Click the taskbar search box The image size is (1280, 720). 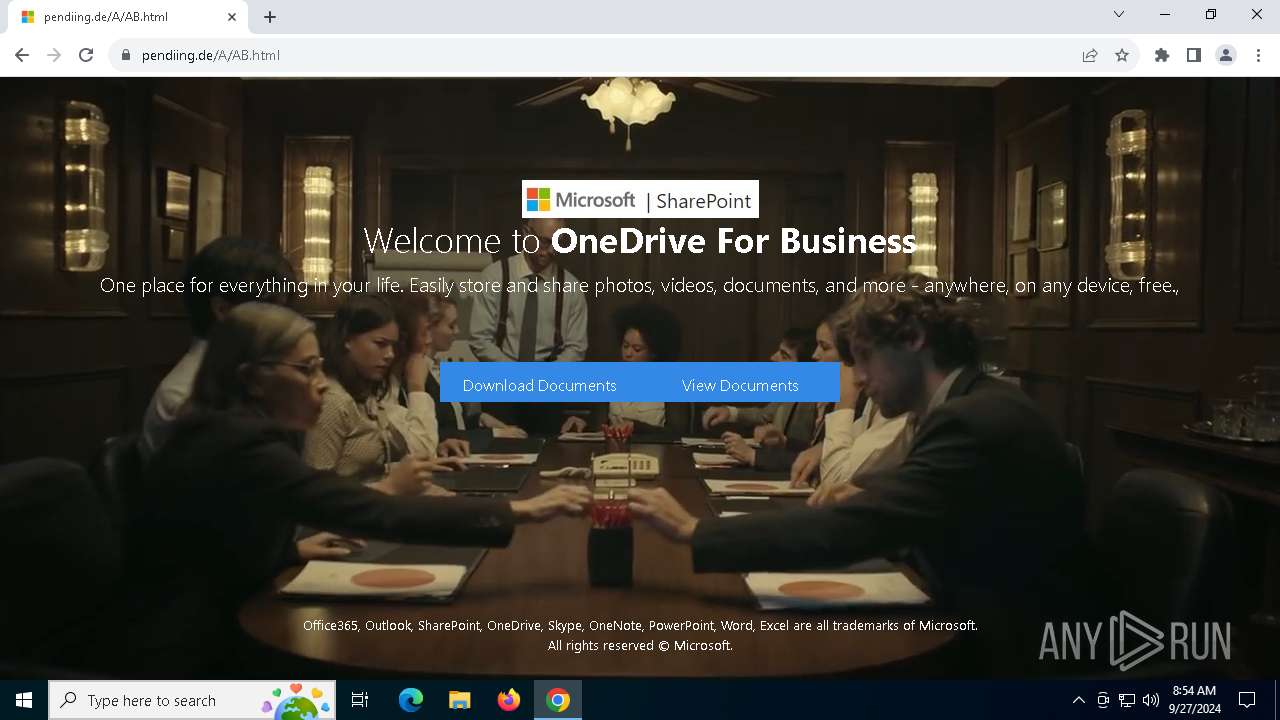coord(192,700)
